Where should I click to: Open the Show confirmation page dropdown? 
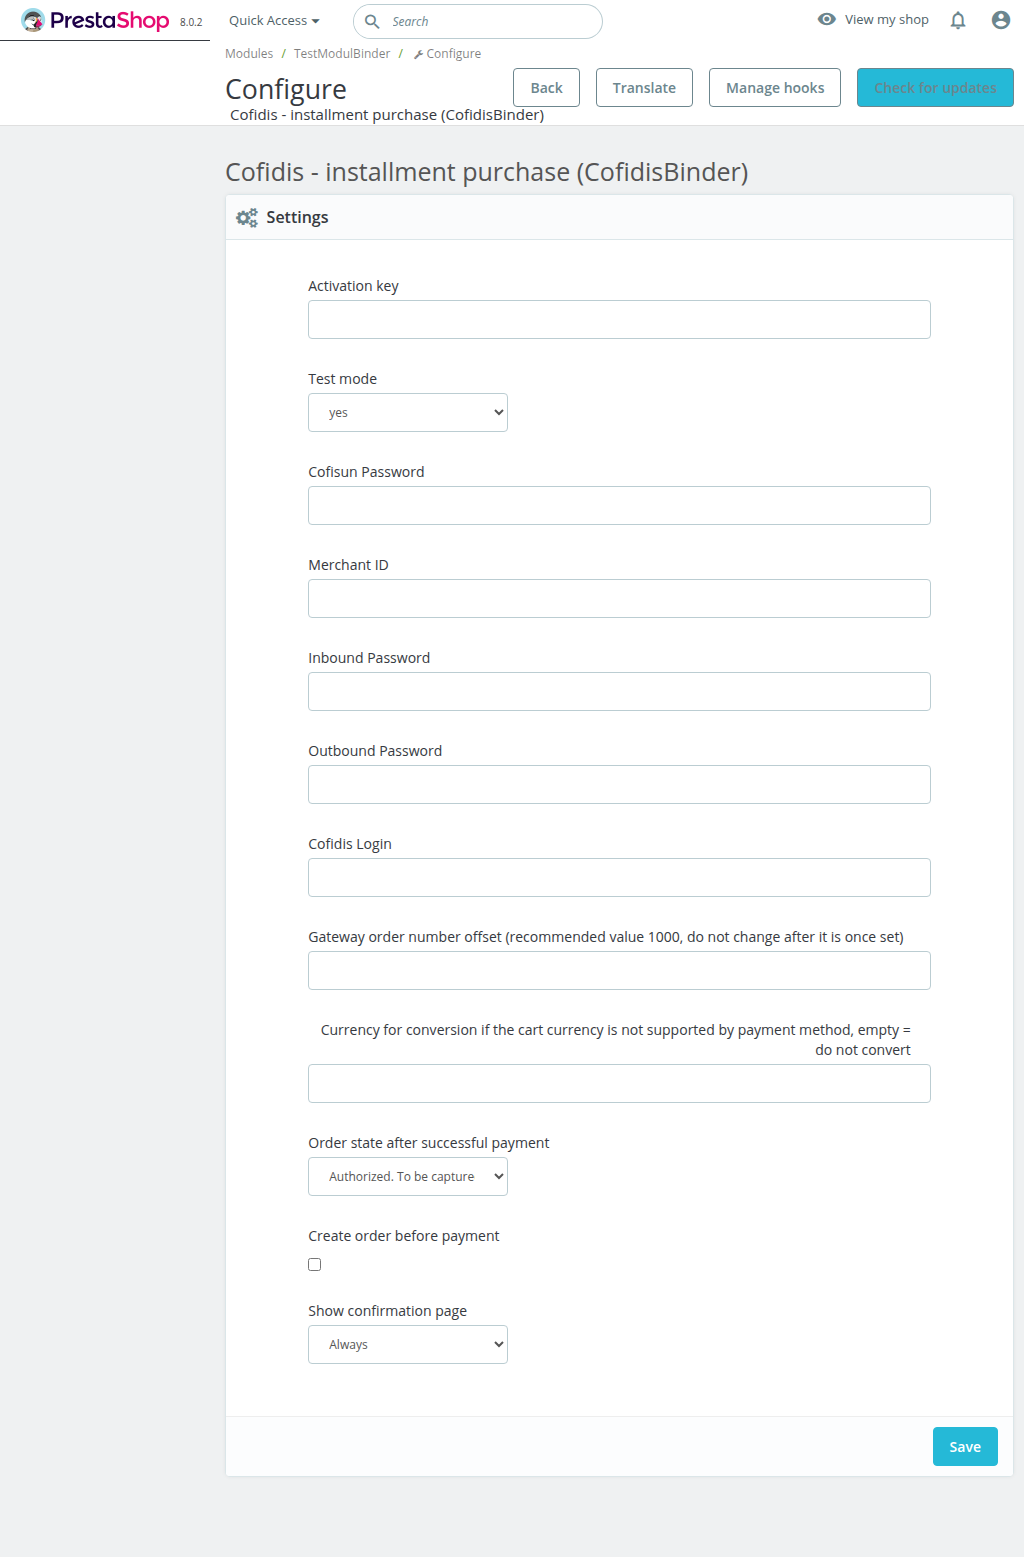407,1344
